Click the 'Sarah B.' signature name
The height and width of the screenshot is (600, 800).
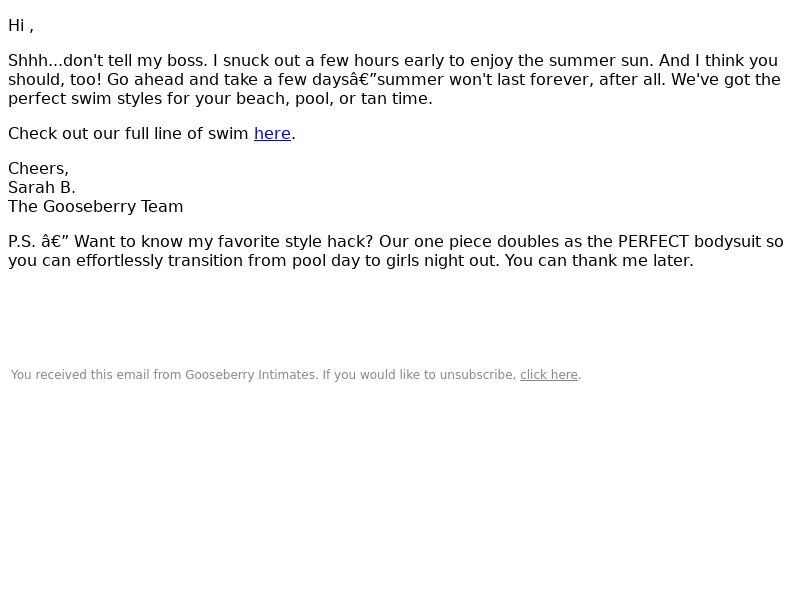(42, 188)
